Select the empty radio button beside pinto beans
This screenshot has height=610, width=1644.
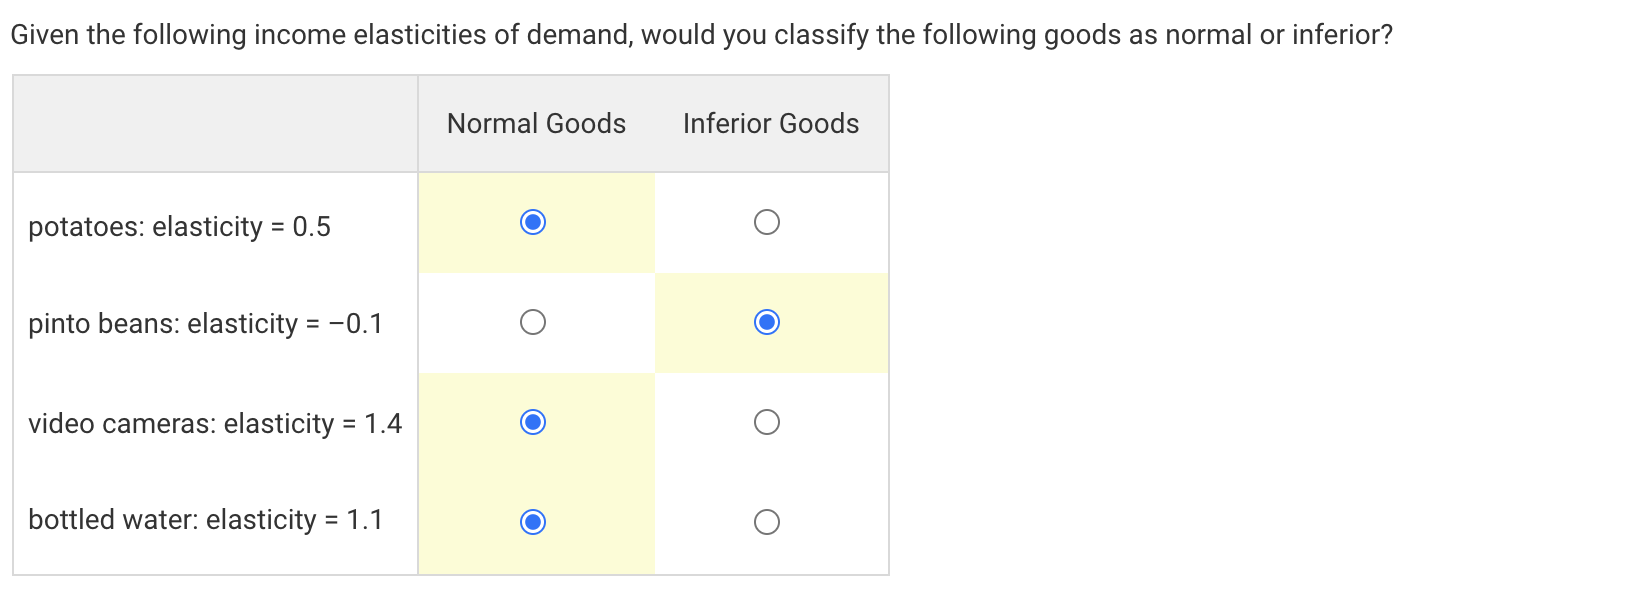[x=534, y=322]
